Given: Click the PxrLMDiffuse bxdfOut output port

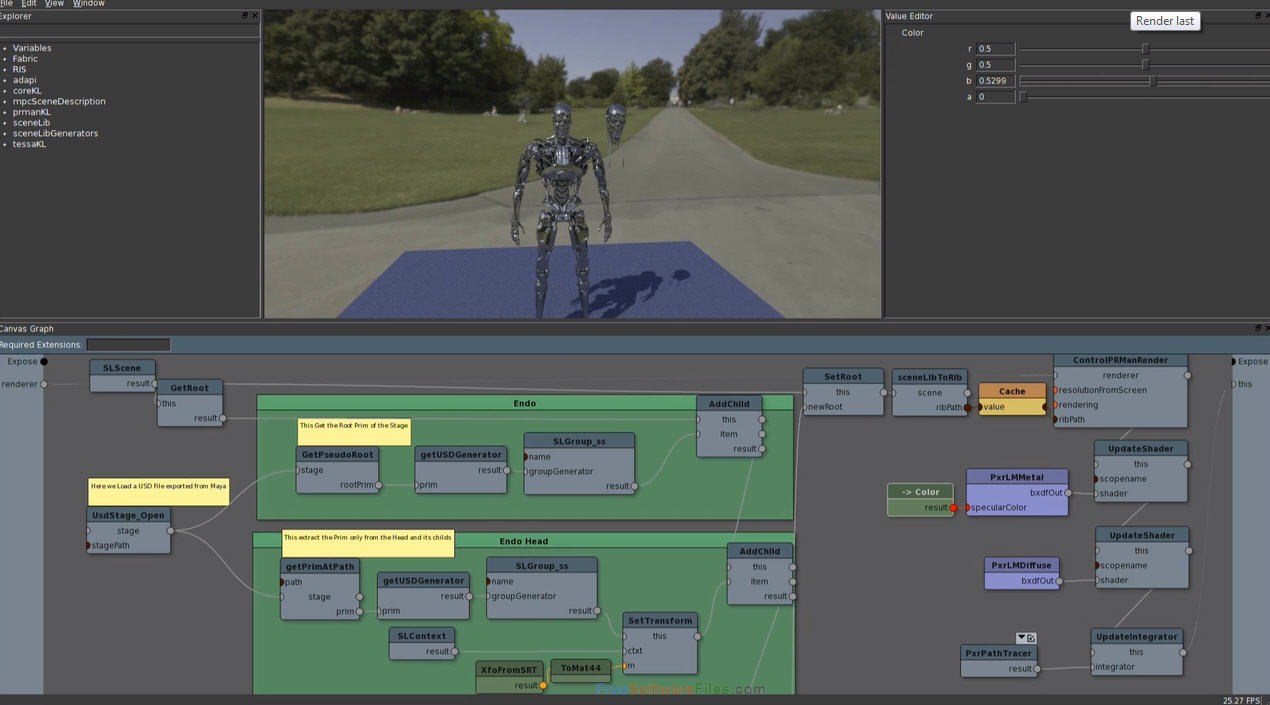Looking at the screenshot, I should point(1059,581).
